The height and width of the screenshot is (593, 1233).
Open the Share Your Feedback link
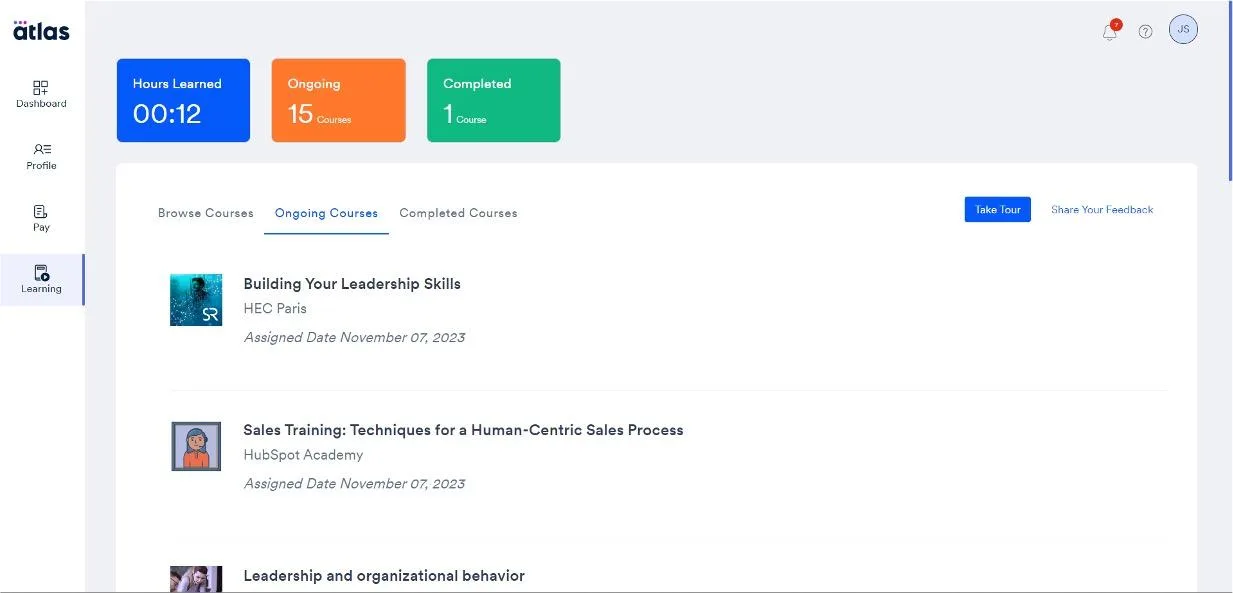point(1102,210)
